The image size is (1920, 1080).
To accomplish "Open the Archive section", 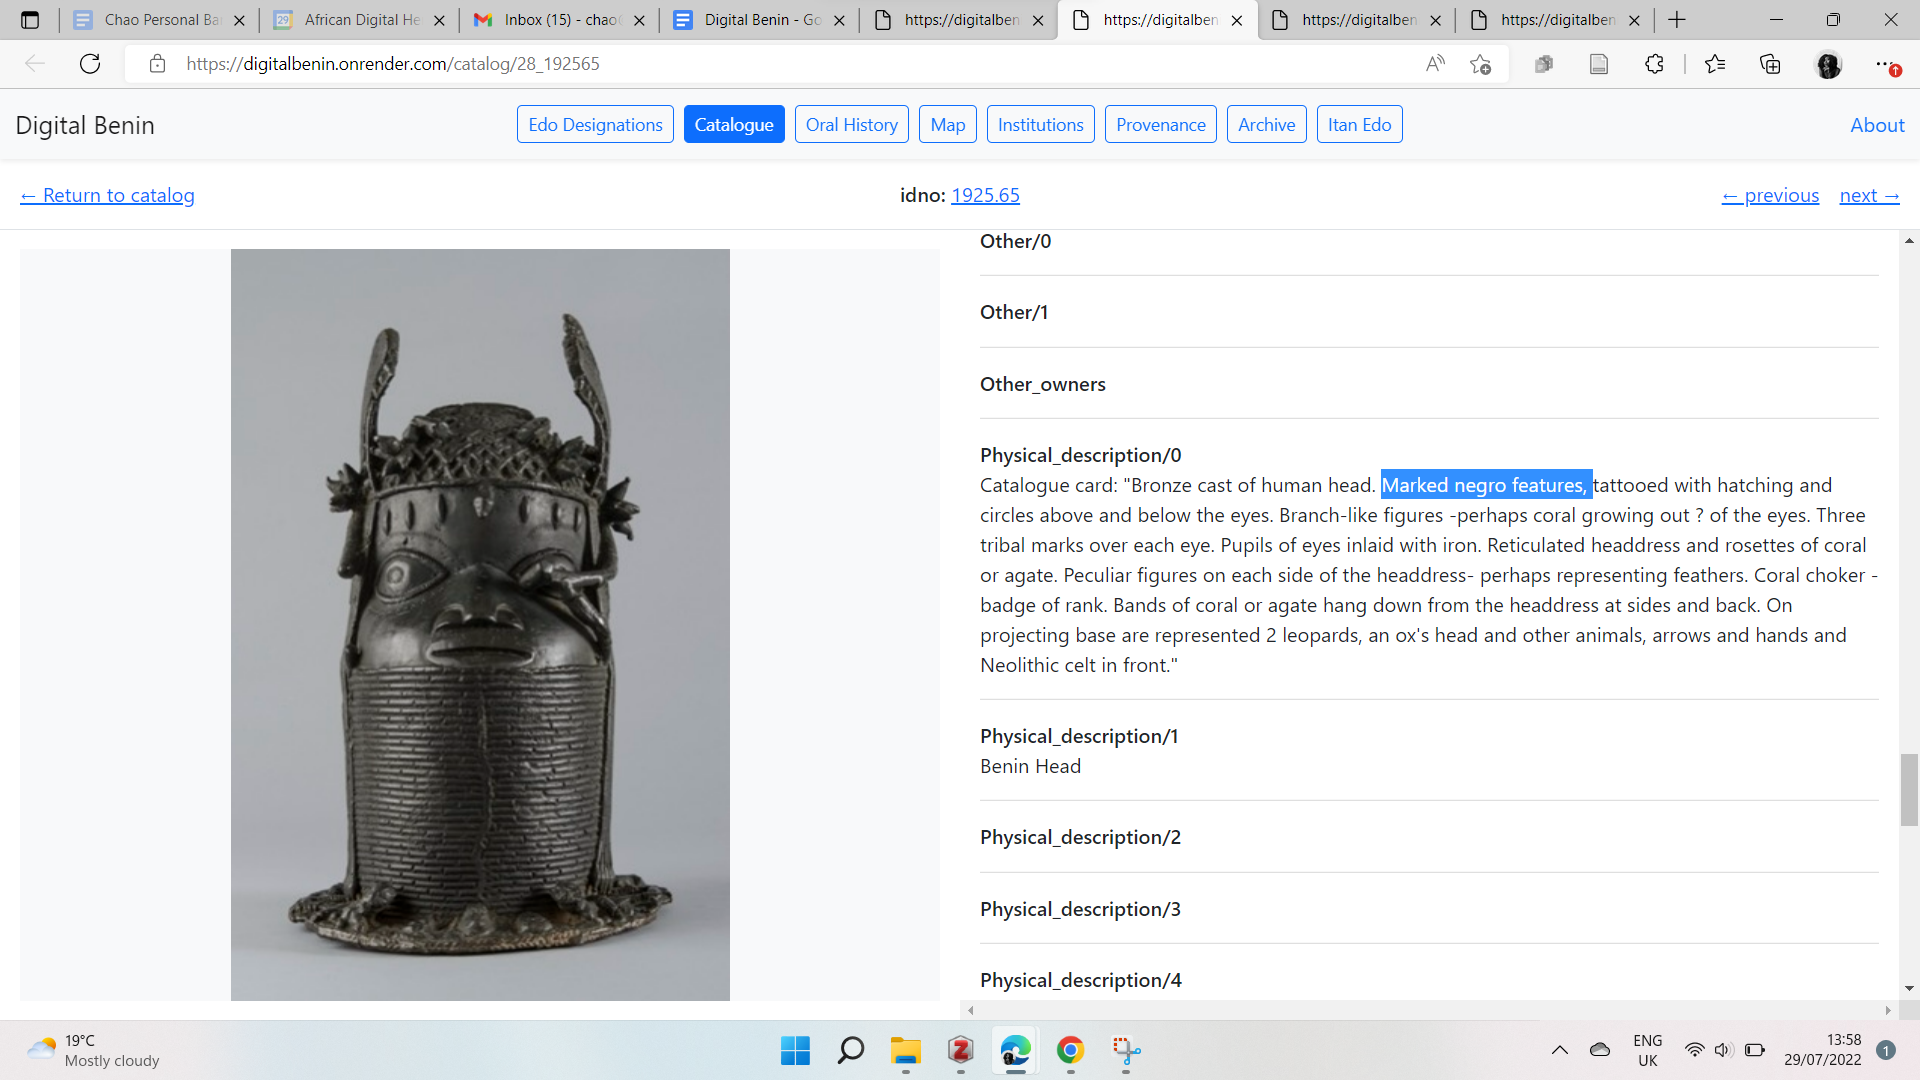I will [1267, 125].
